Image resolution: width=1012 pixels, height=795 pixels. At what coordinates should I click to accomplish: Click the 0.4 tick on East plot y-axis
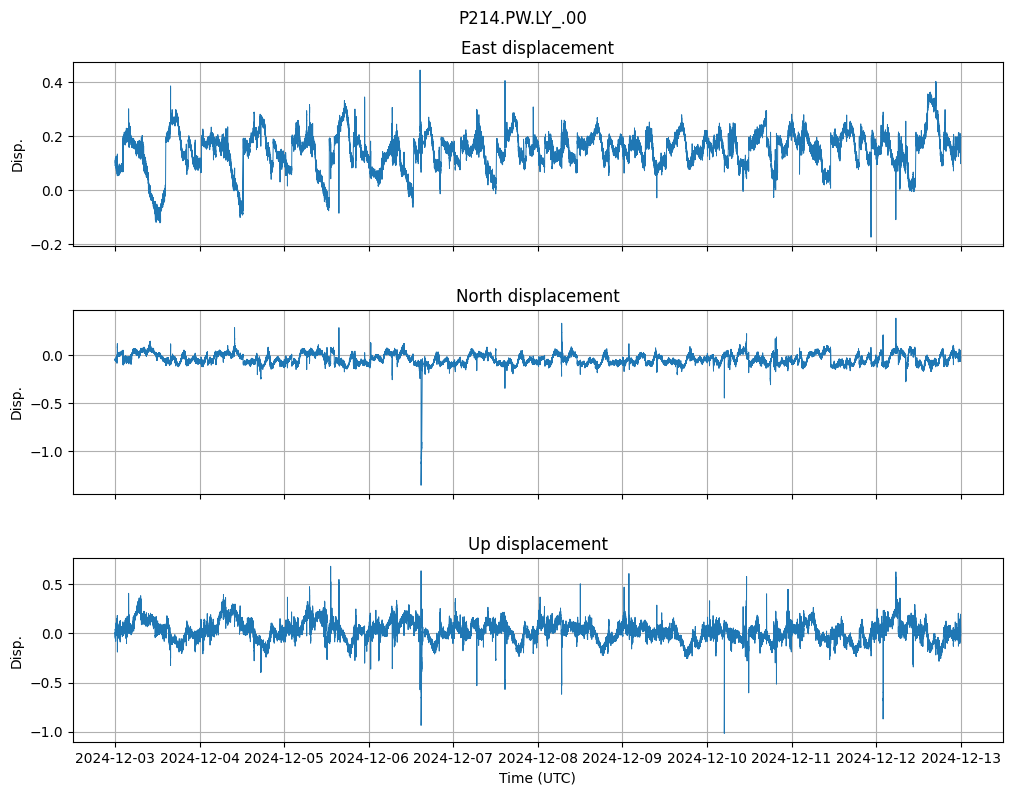point(50,82)
